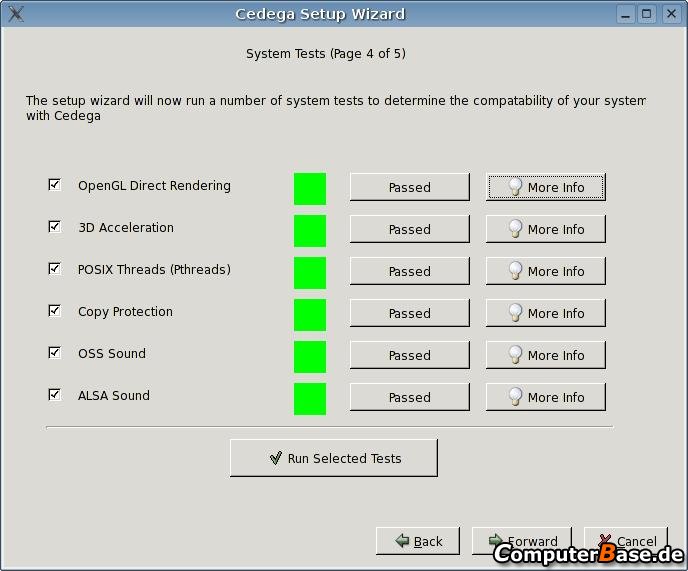This screenshot has width=688, height=571.
Task: Cancel the Cedega Setup Wizard
Action: [626, 541]
